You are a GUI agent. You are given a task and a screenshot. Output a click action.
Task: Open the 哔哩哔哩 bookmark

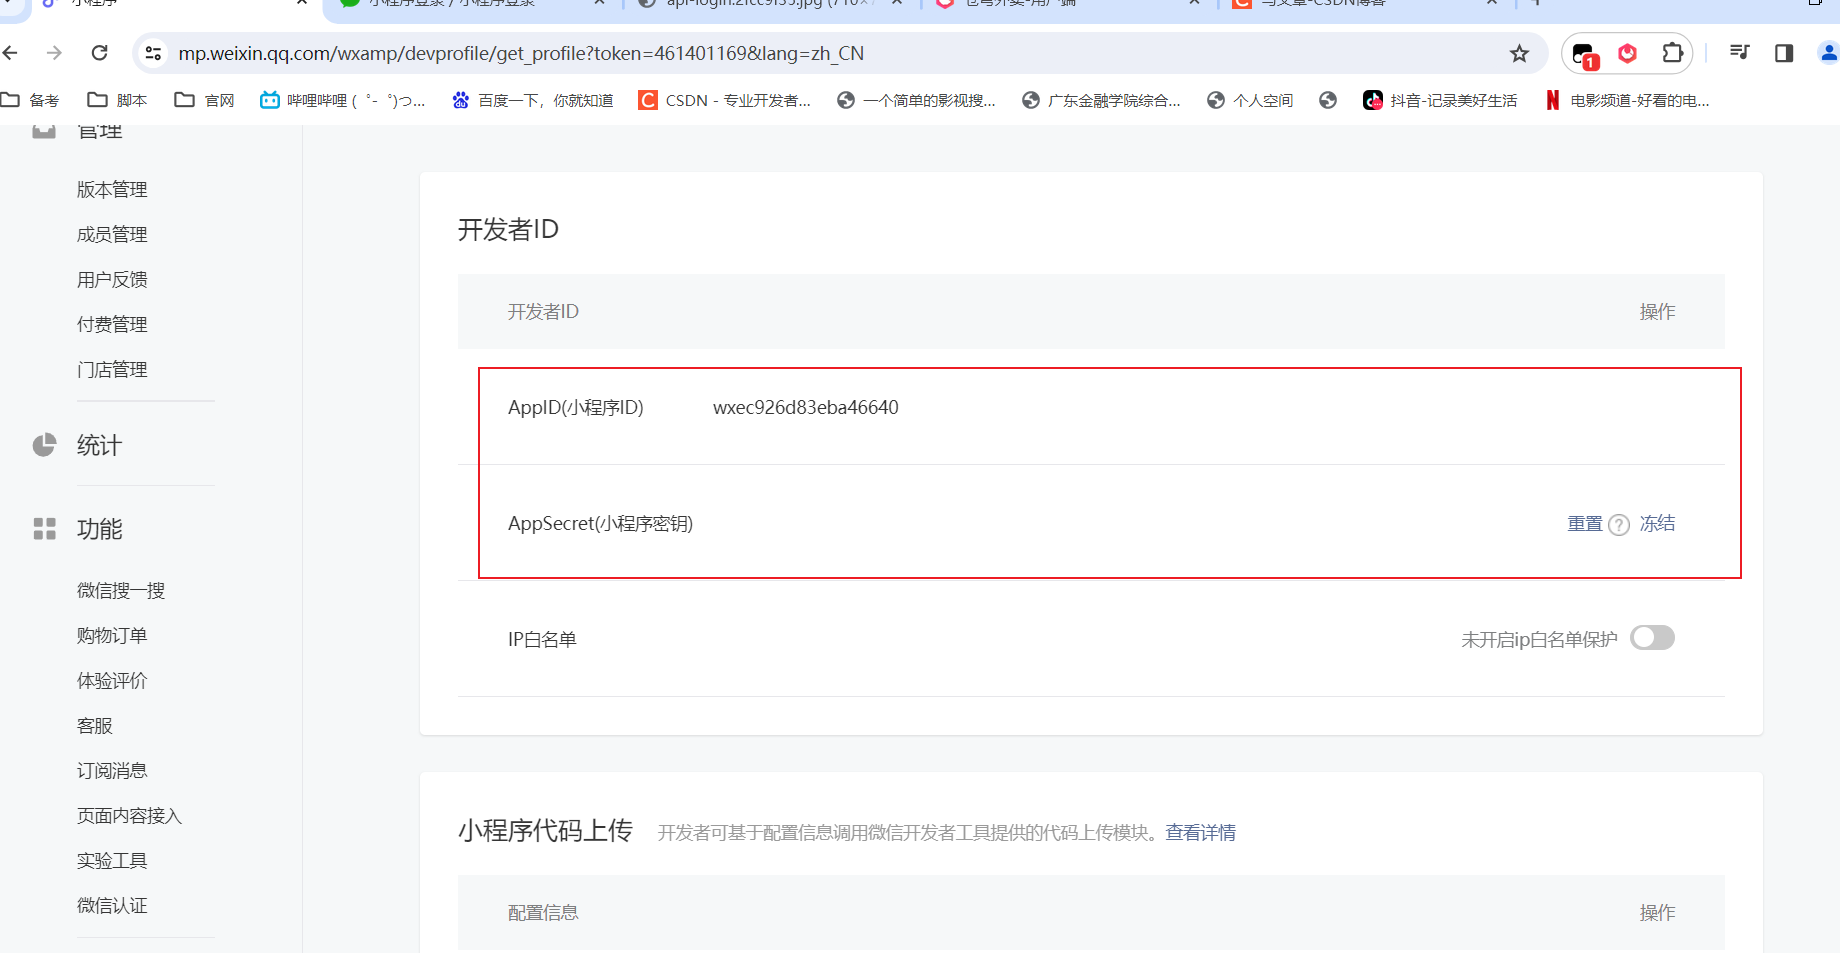tap(342, 100)
